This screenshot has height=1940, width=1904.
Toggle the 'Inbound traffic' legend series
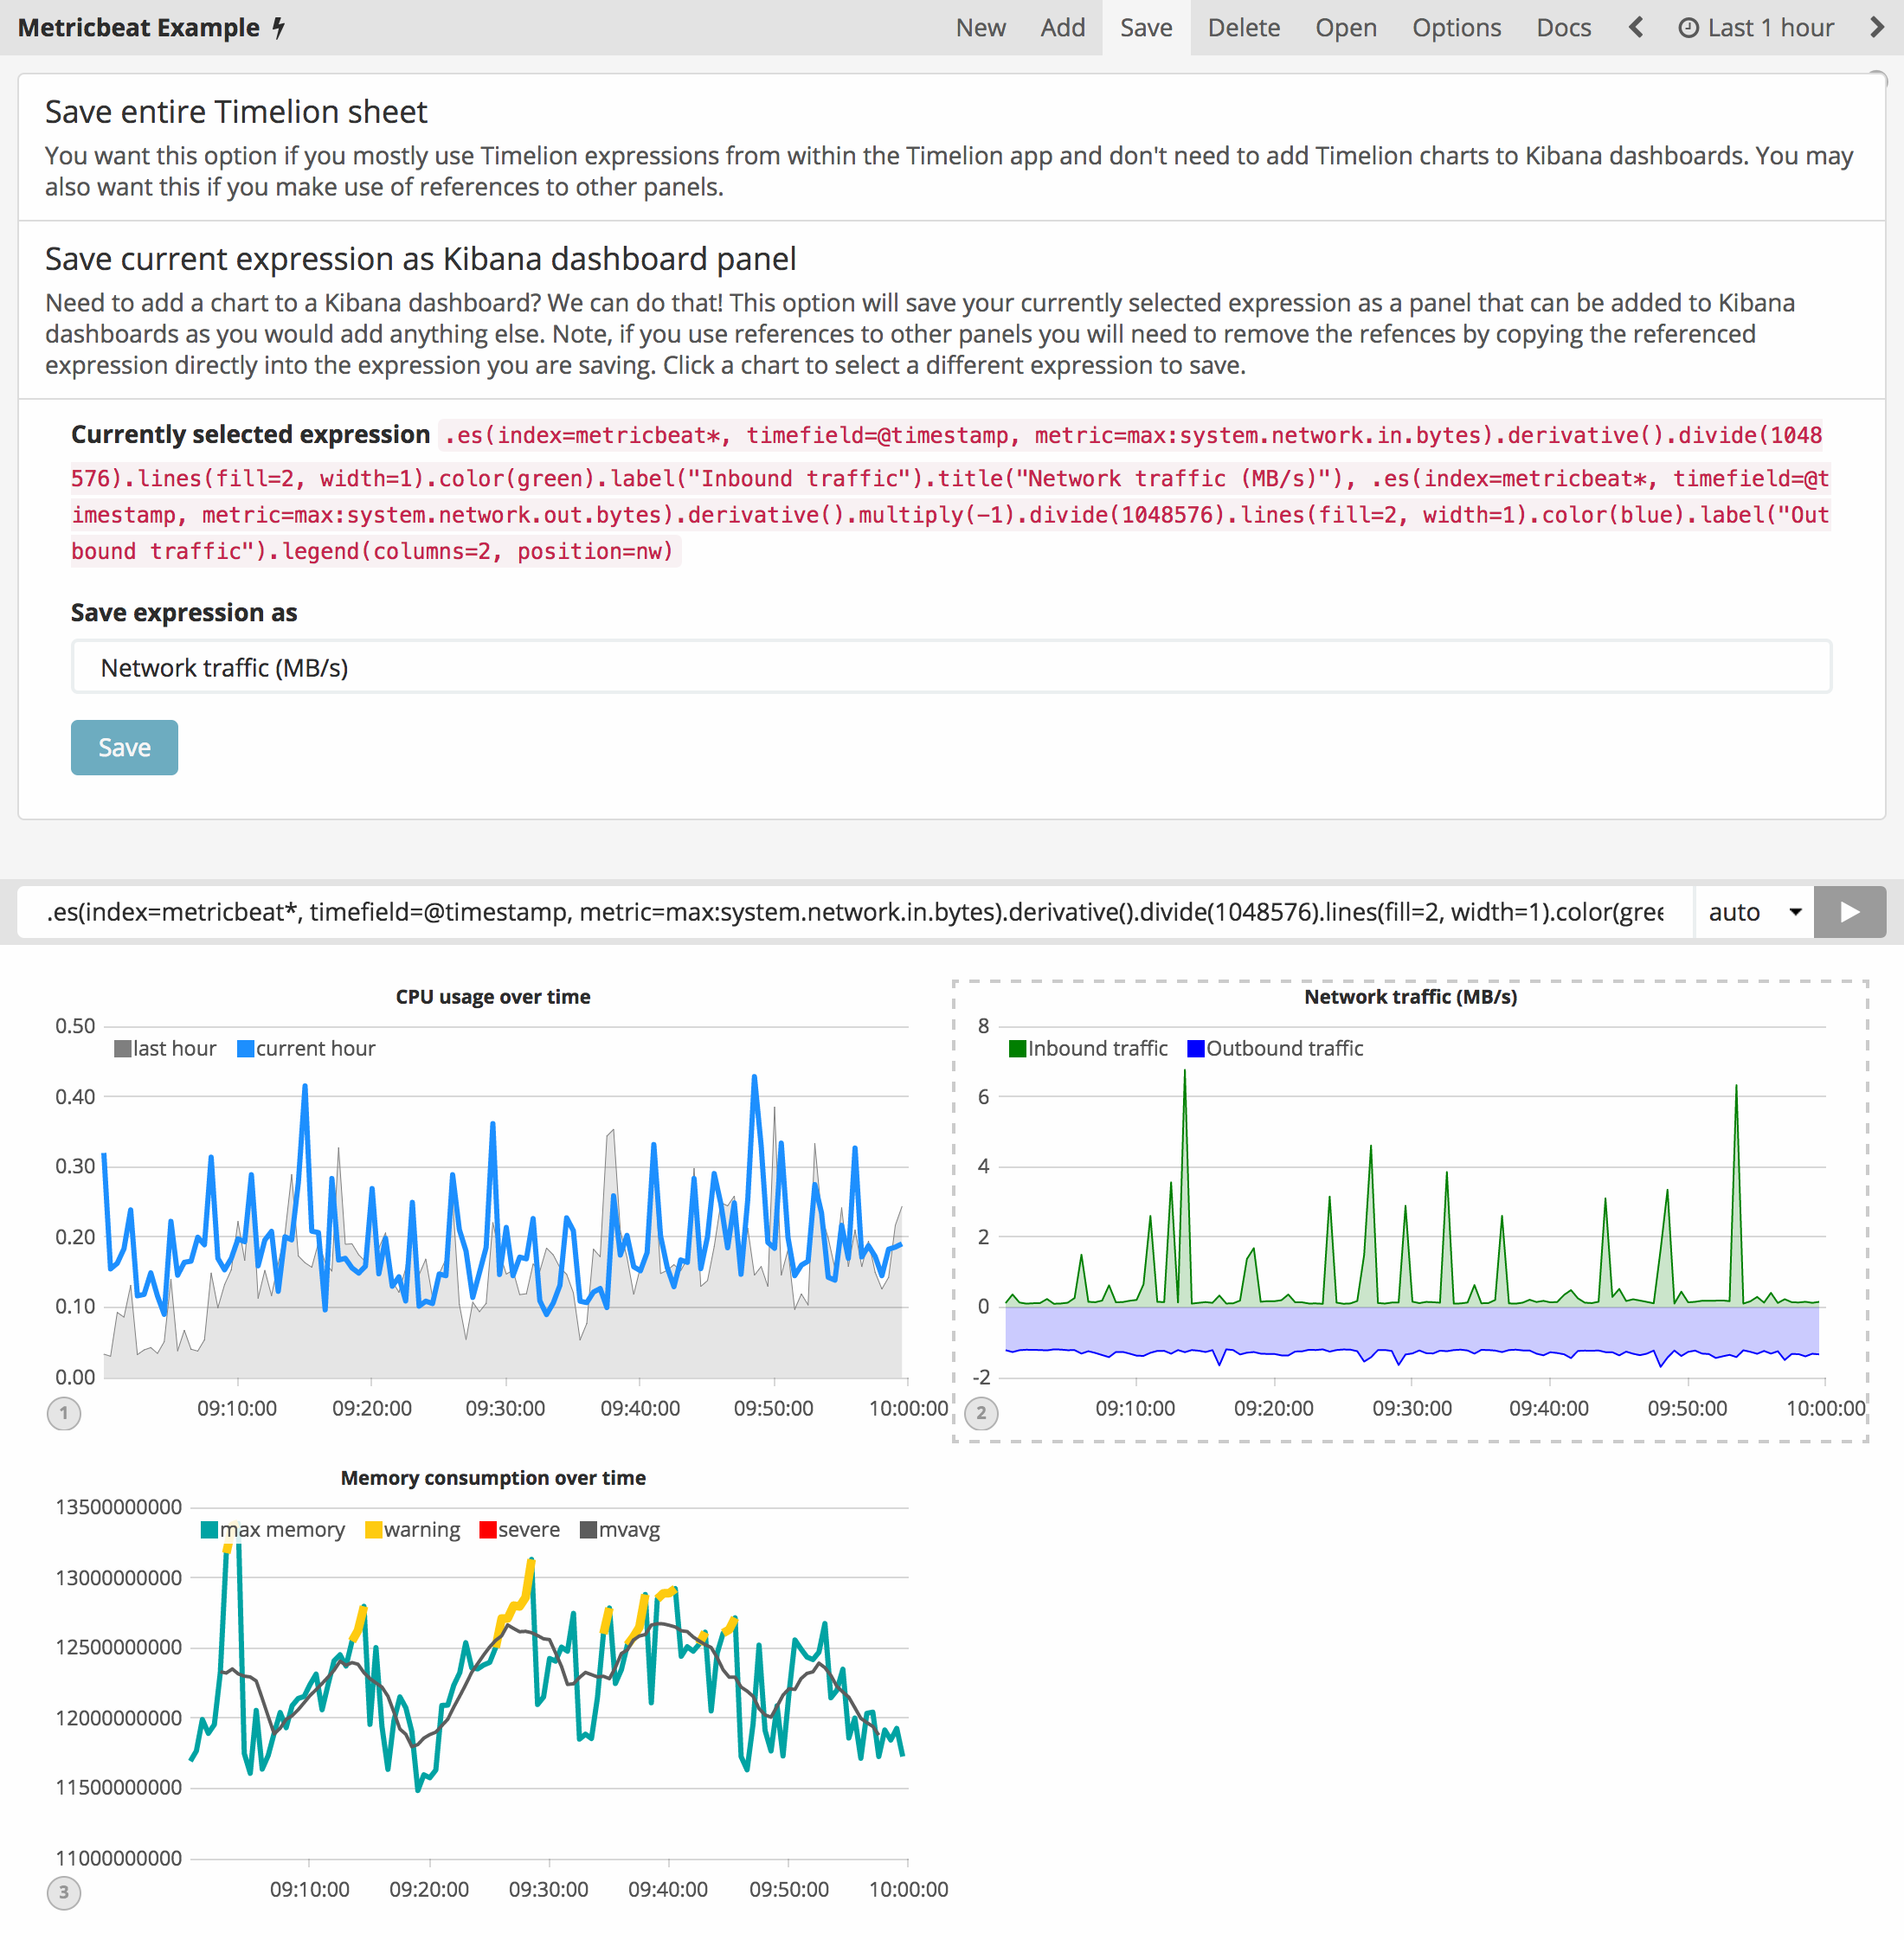point(1097,1048)
